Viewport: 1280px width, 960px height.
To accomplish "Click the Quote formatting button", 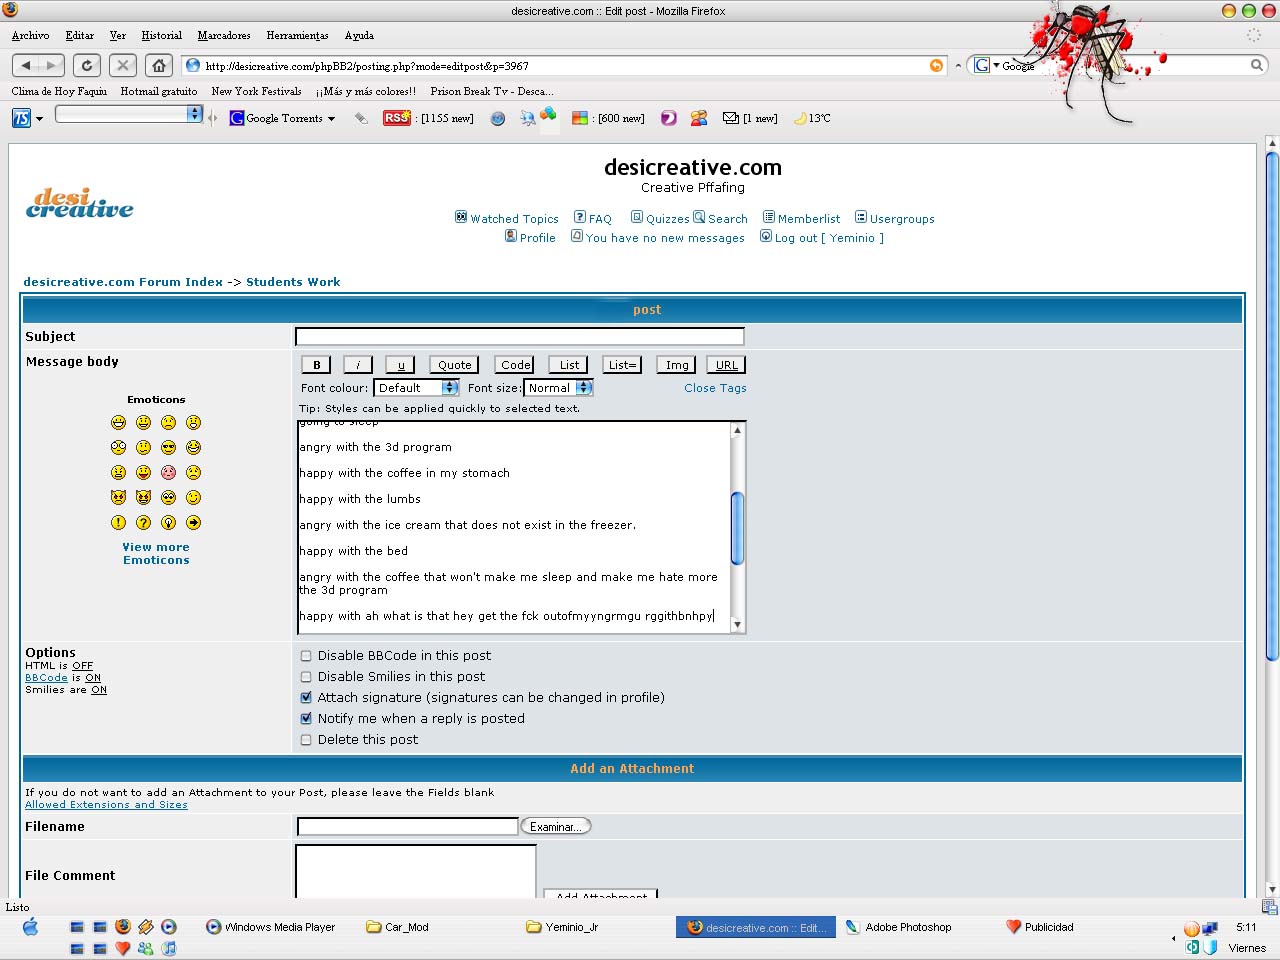I will coord(454,365).
